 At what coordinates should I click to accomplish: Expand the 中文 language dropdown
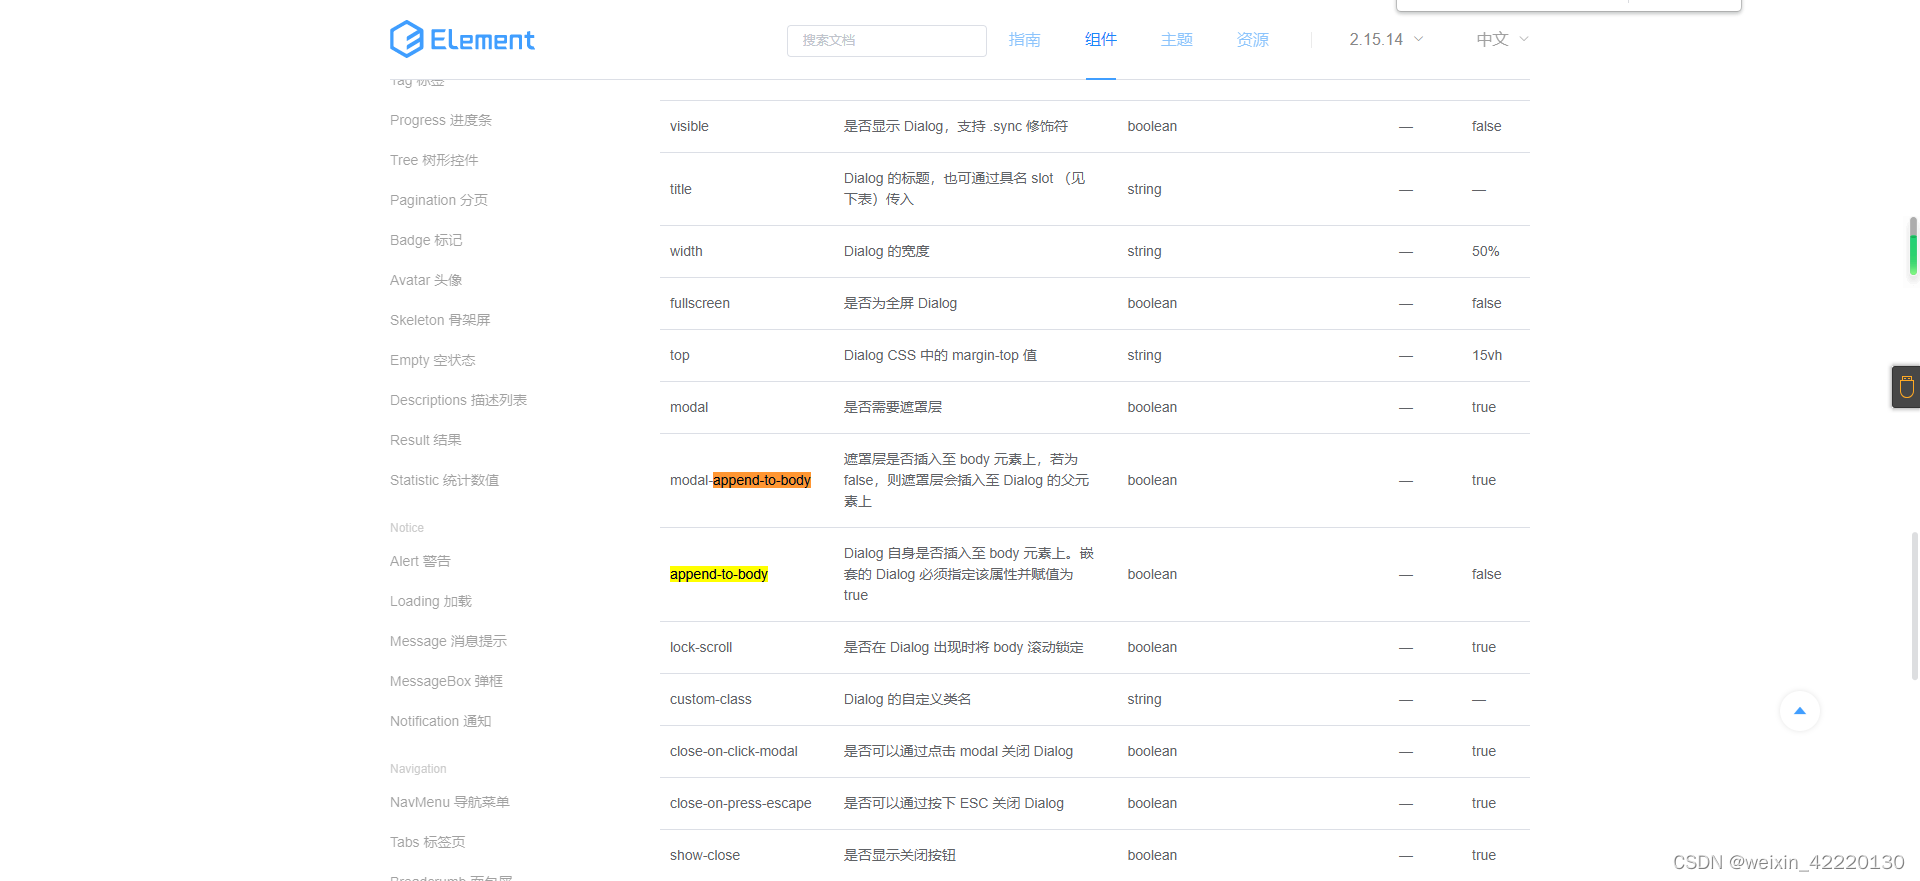(x=1502, y=40)
